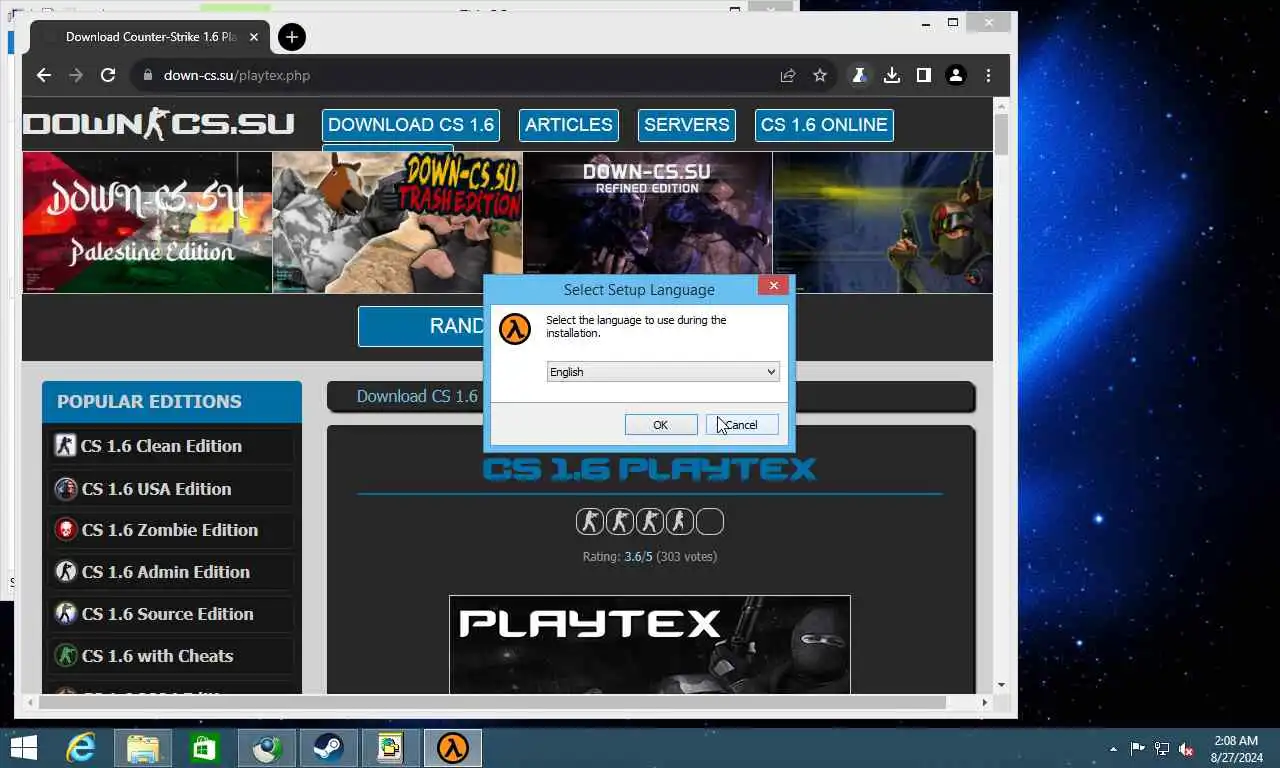Open the ARTICLES menu item

(568, 125)
